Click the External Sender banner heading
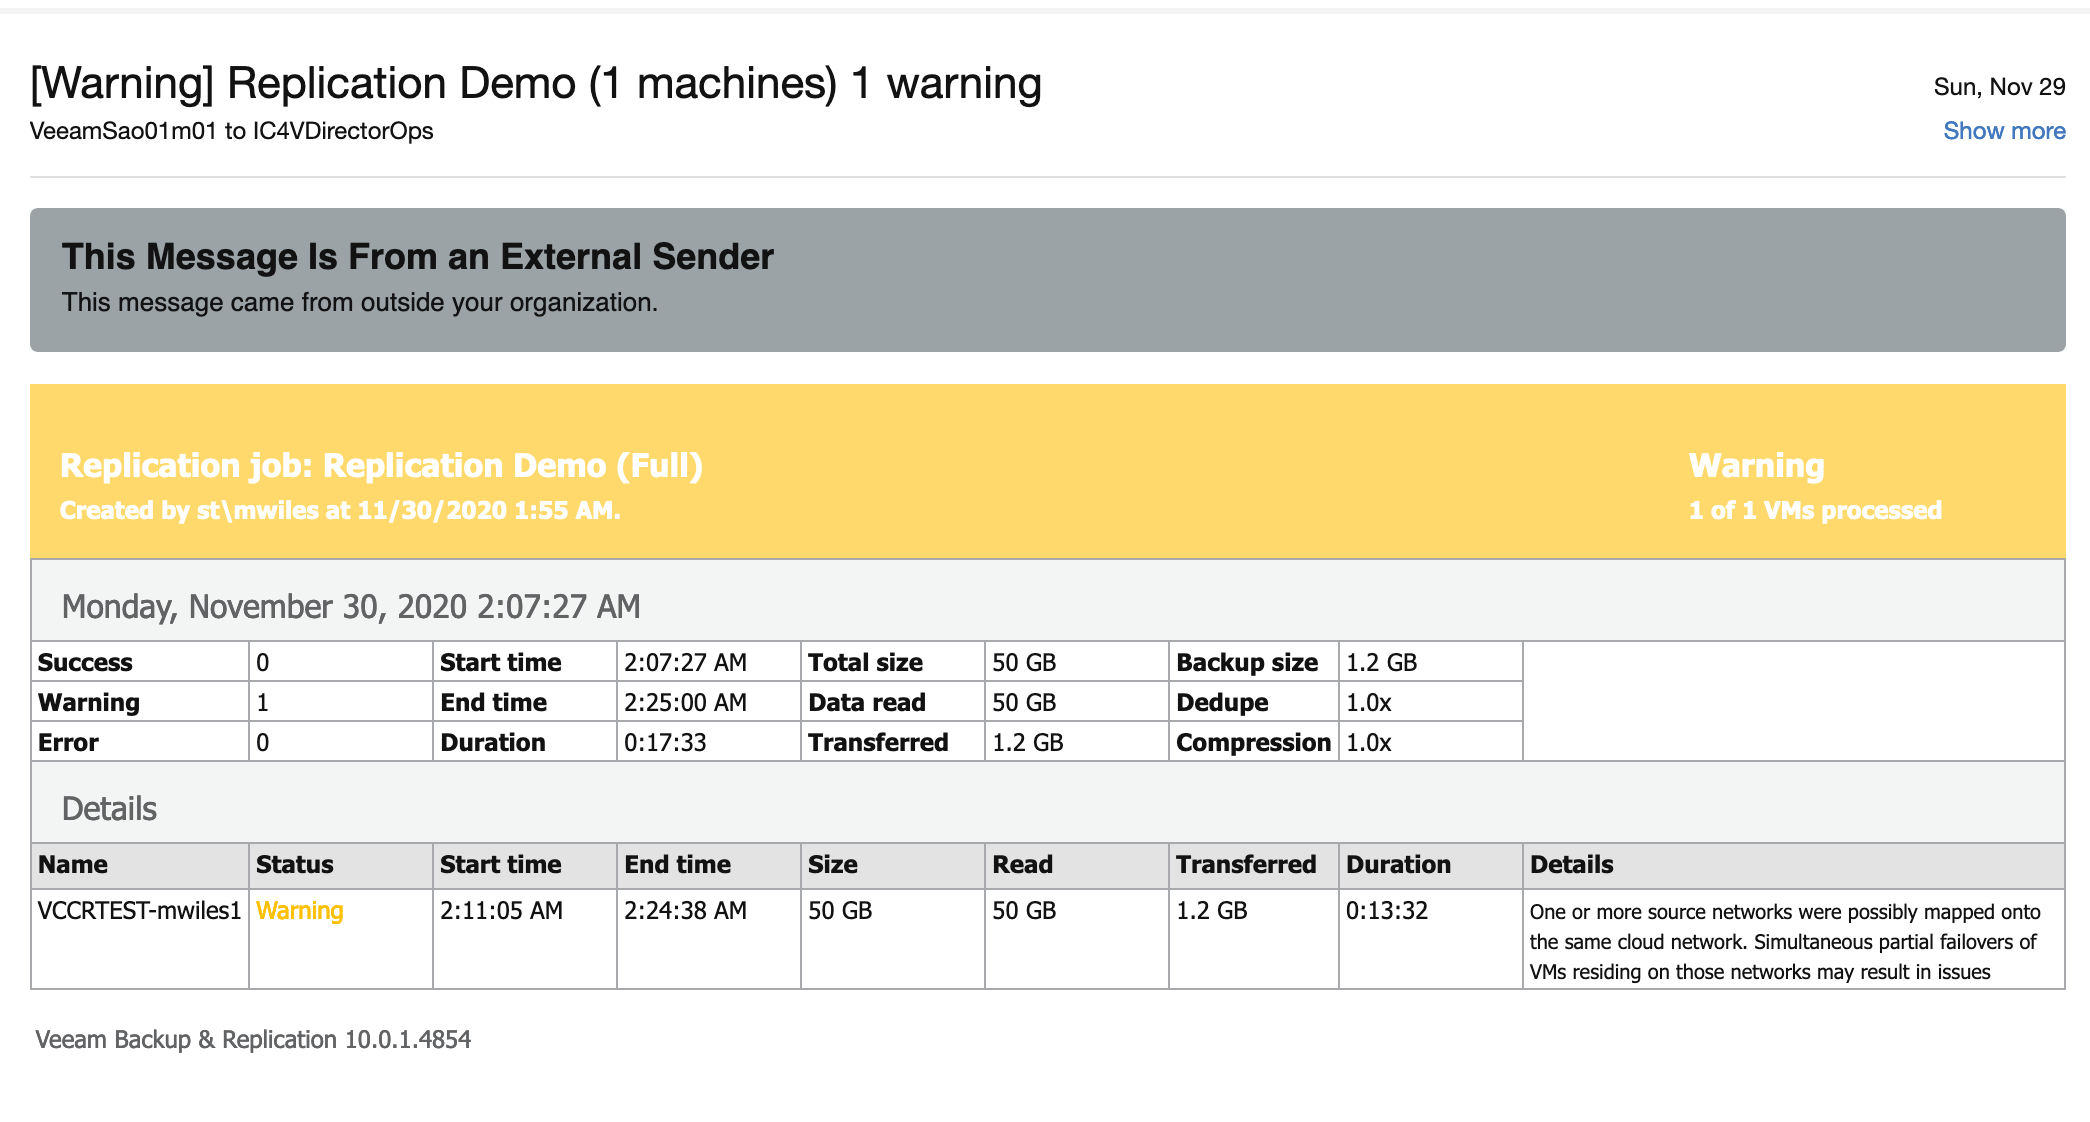 coord(417,257)
